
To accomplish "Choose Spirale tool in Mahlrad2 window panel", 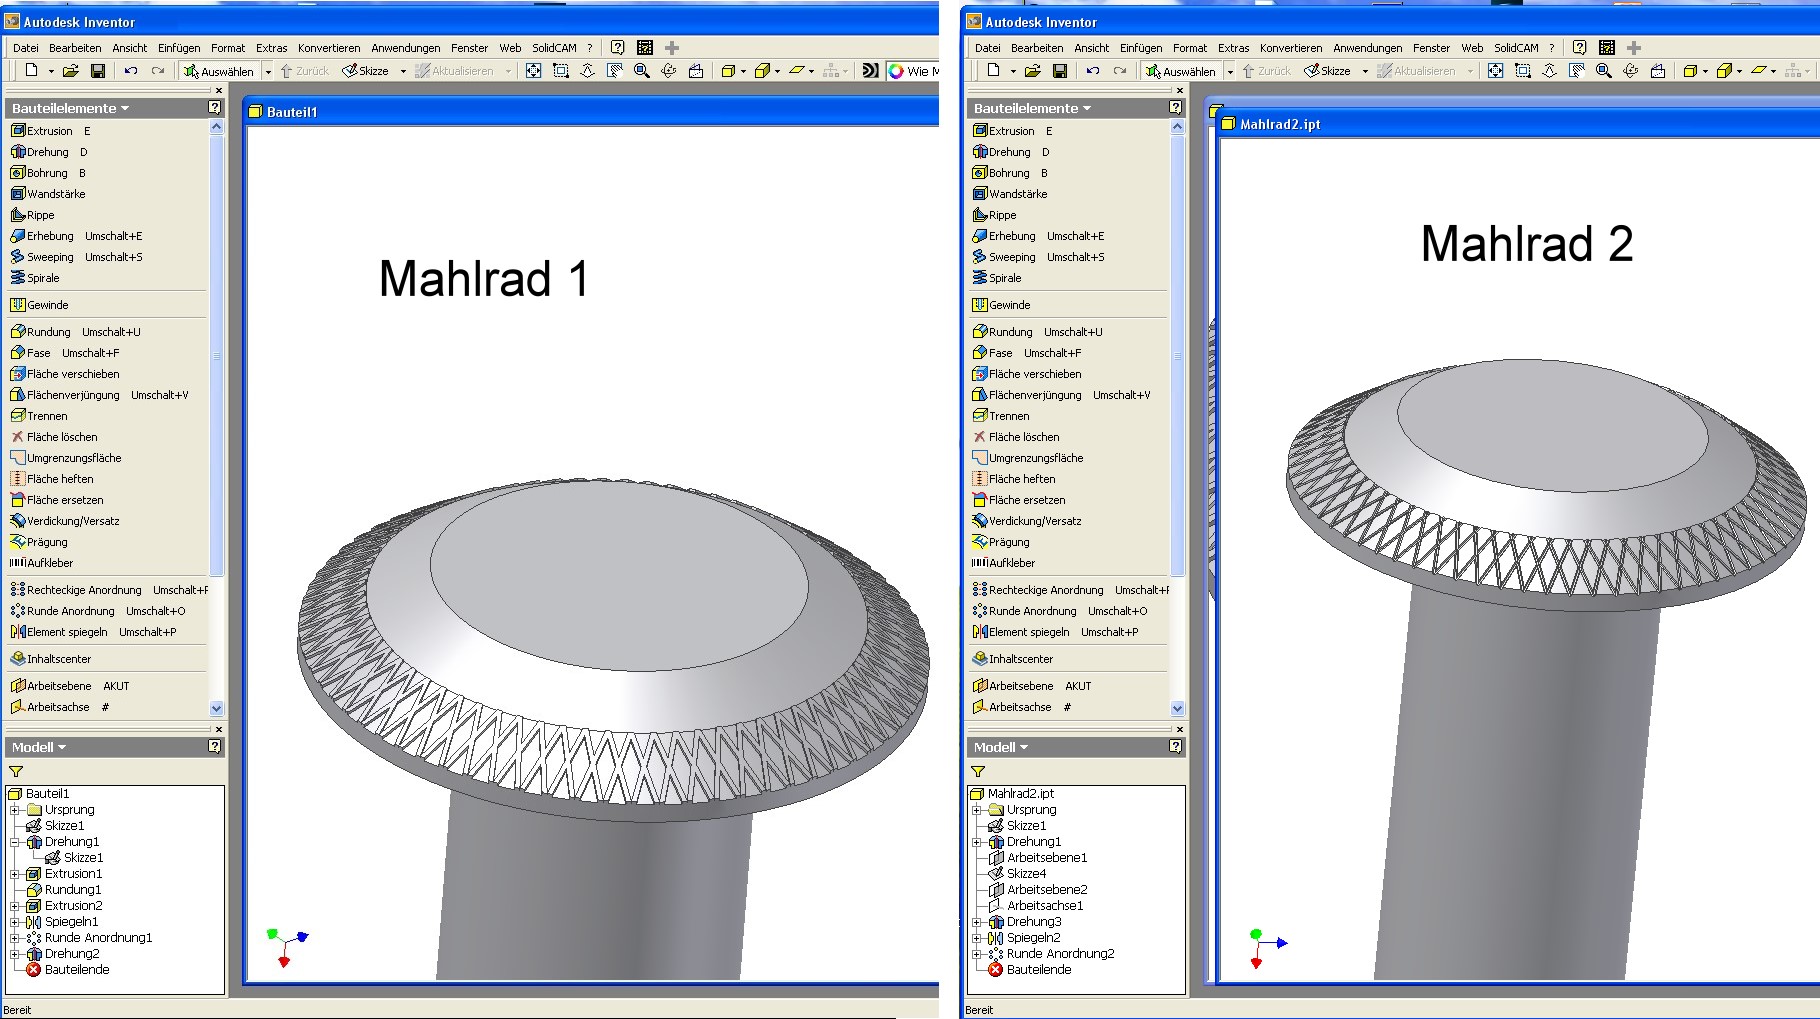I will pyautogui.click(x=997, y=278).
